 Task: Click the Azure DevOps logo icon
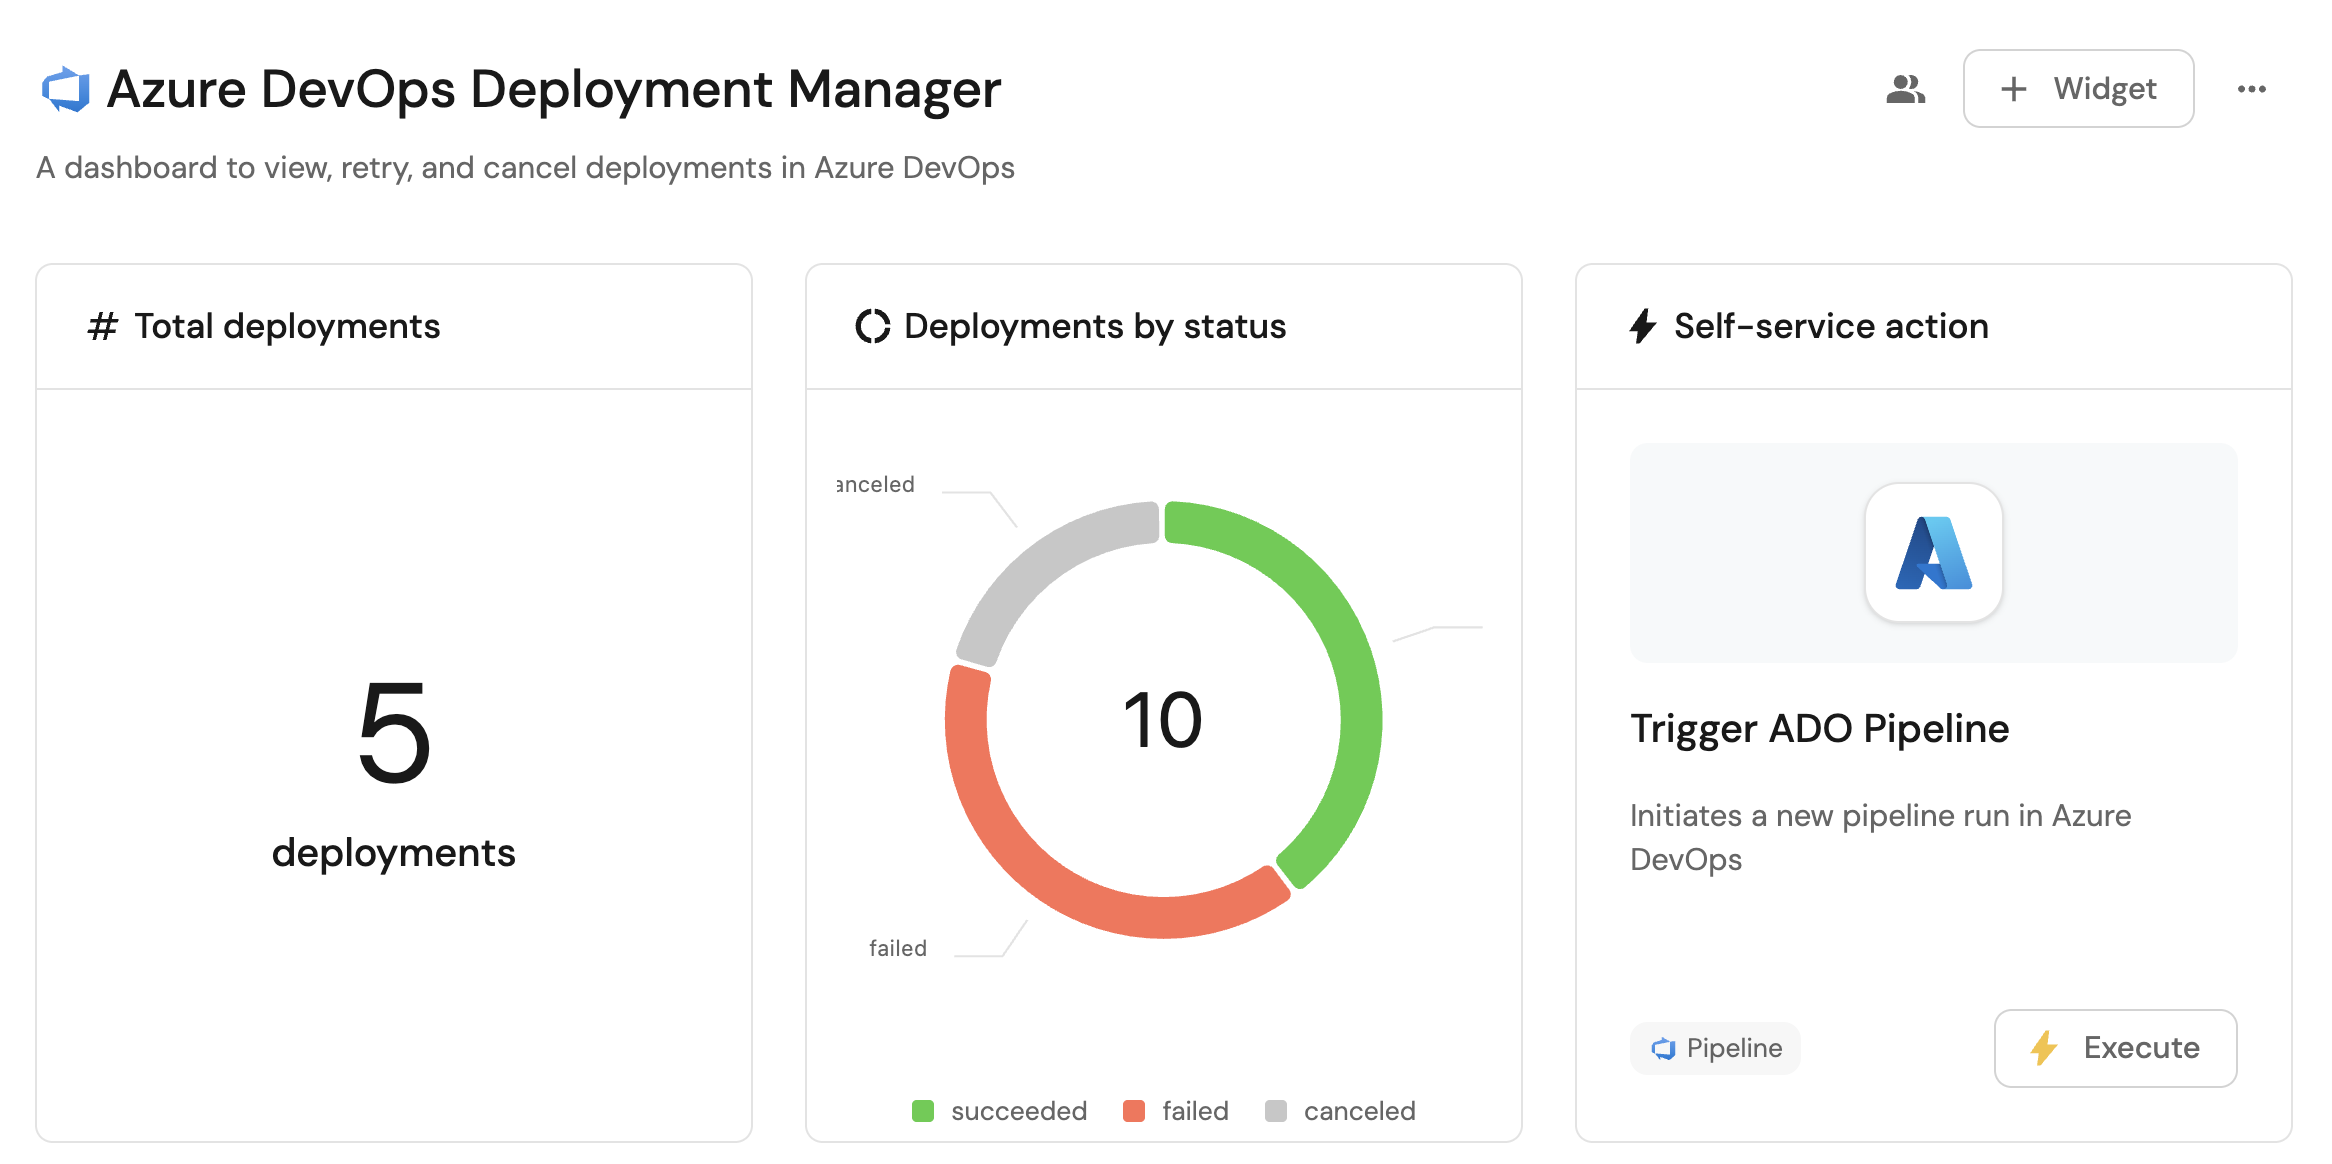coord(66,89)
